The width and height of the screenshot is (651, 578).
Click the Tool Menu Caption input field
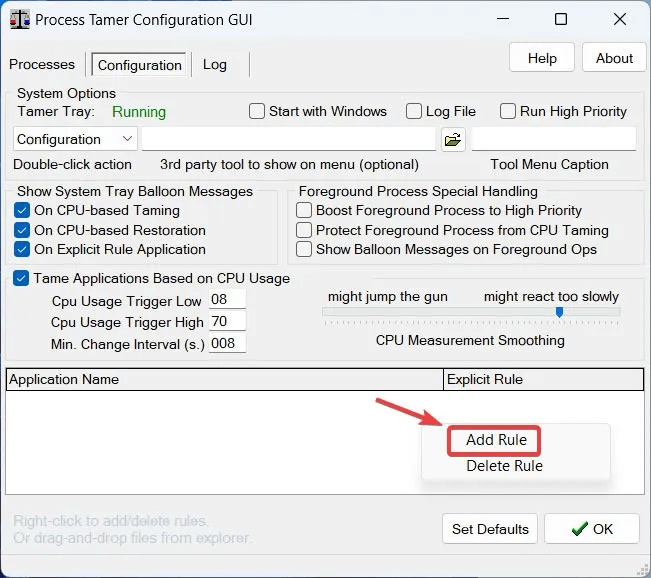(554, 139)
